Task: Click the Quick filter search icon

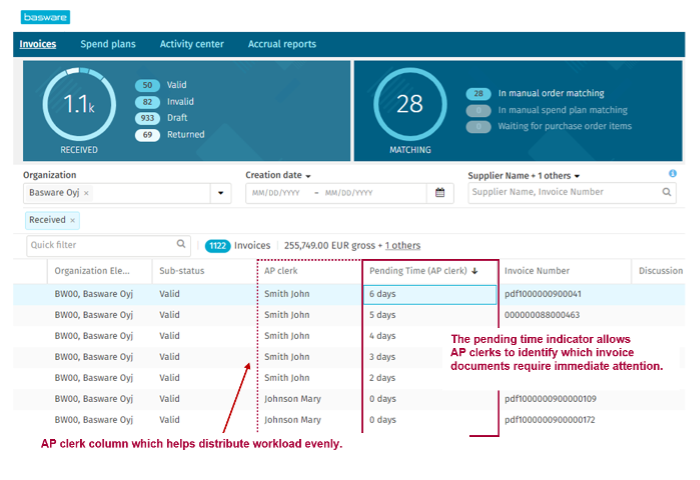Action: pyautogui.click(x=181, y=244)
